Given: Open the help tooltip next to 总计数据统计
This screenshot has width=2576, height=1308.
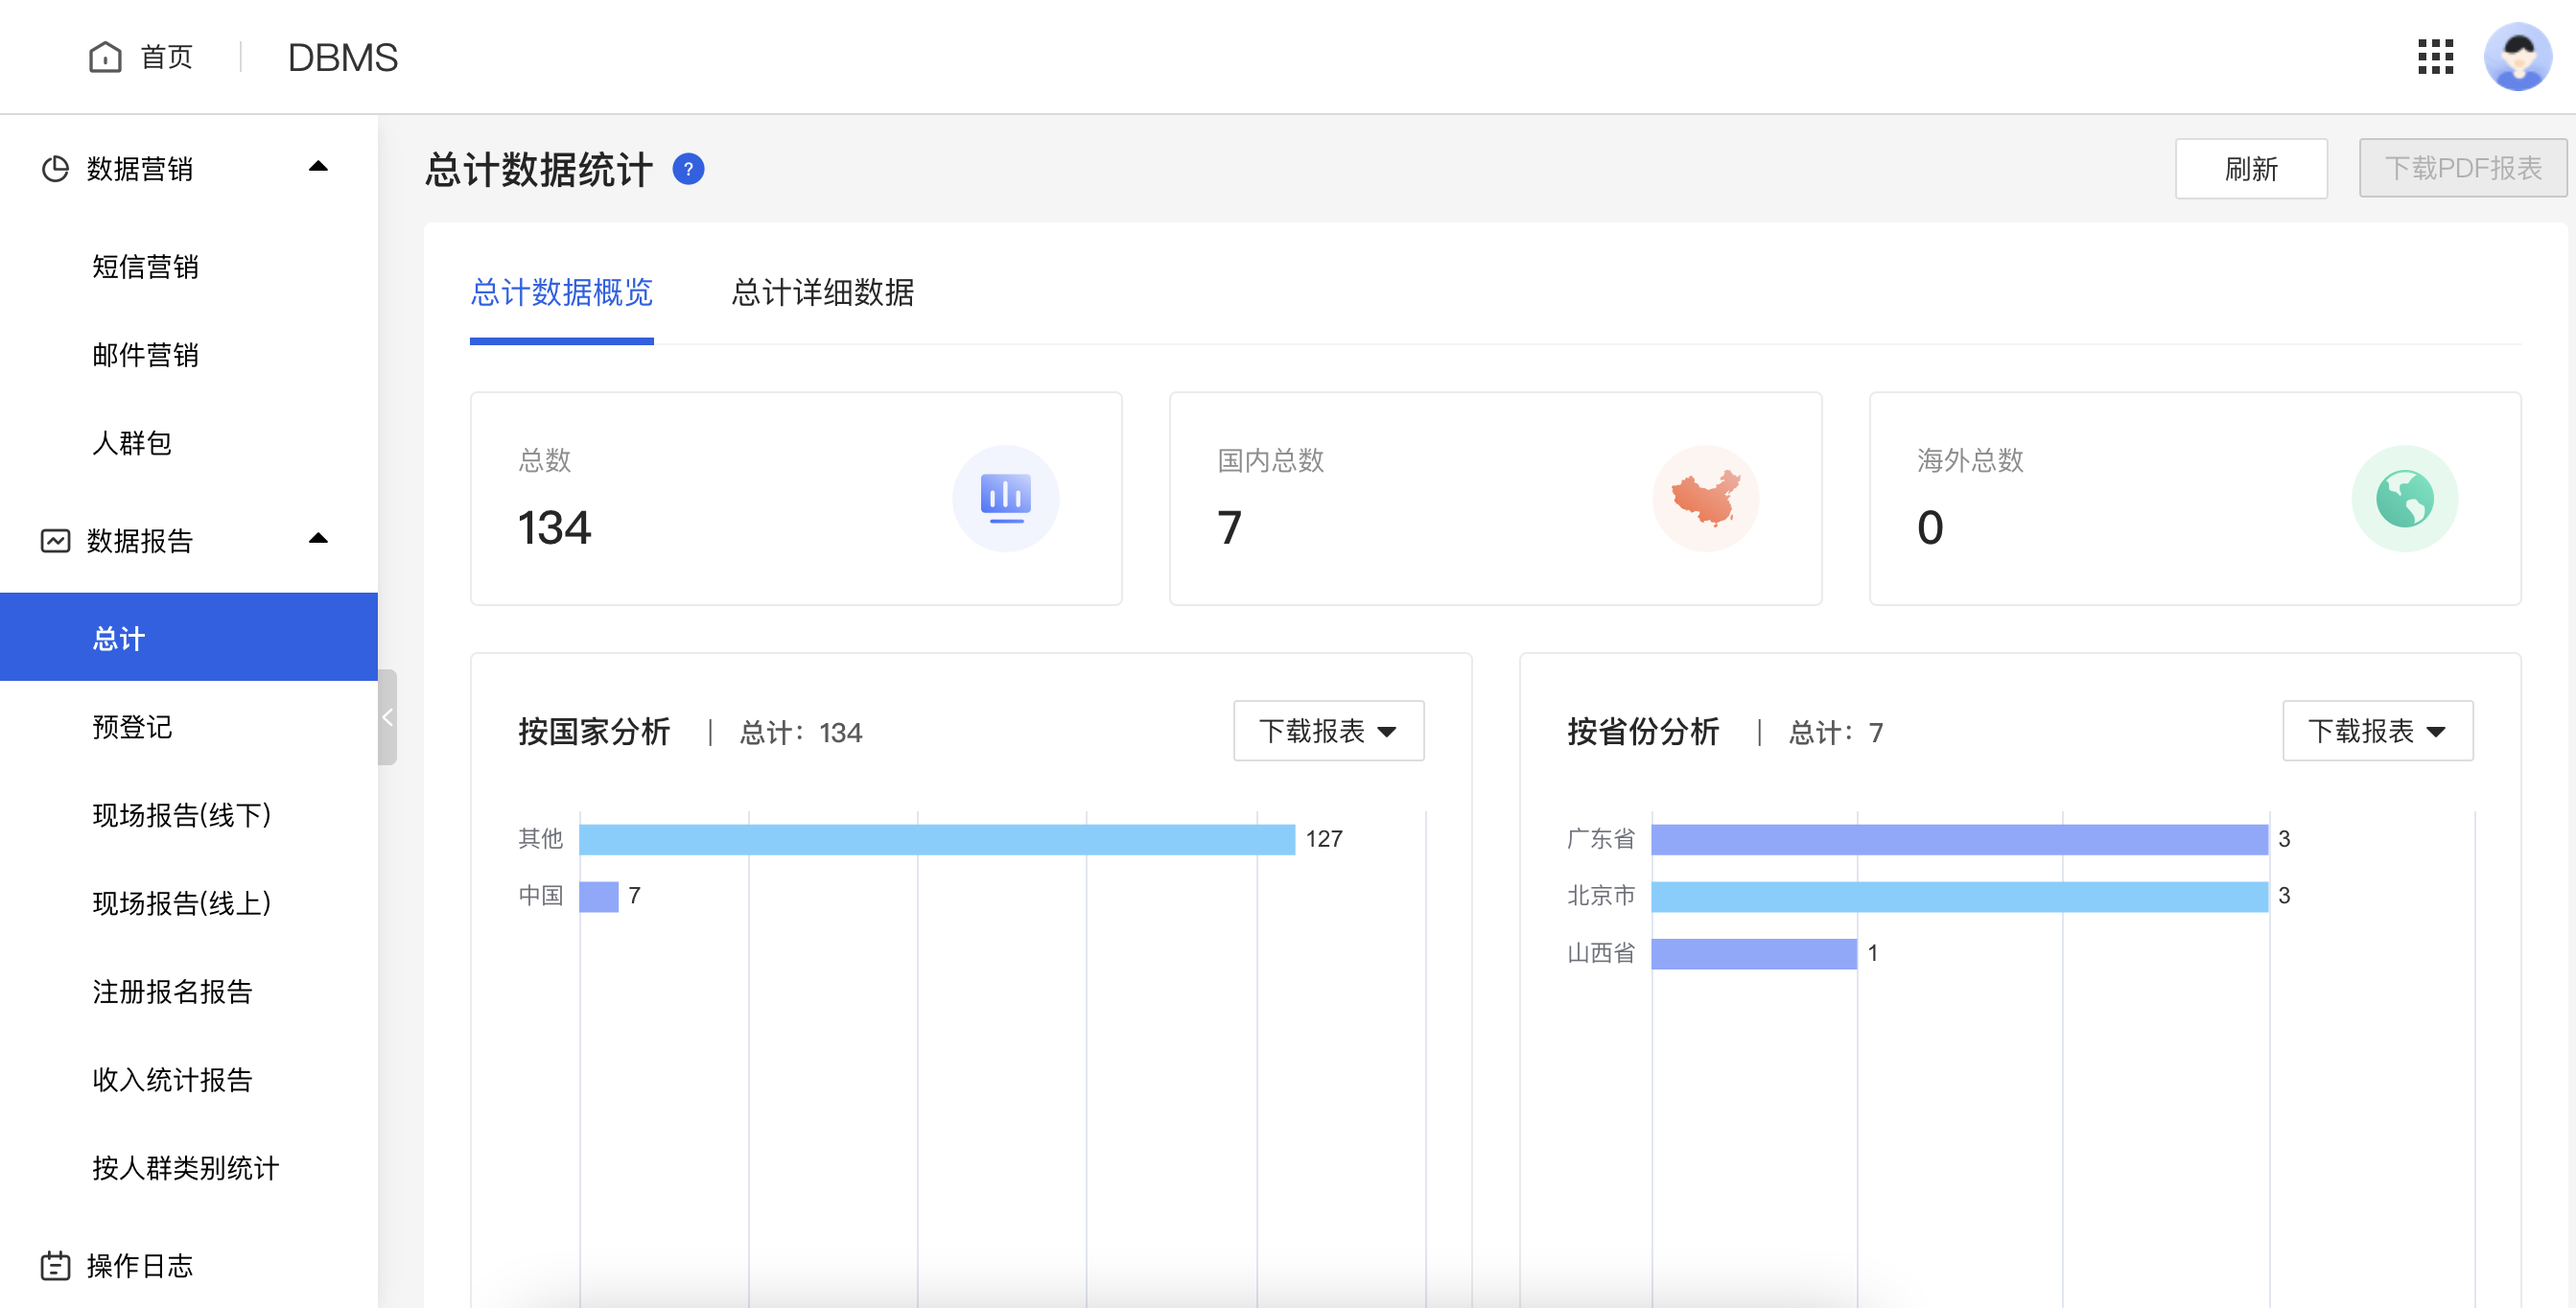Looking at the screenshot, I should pos(688,168).
